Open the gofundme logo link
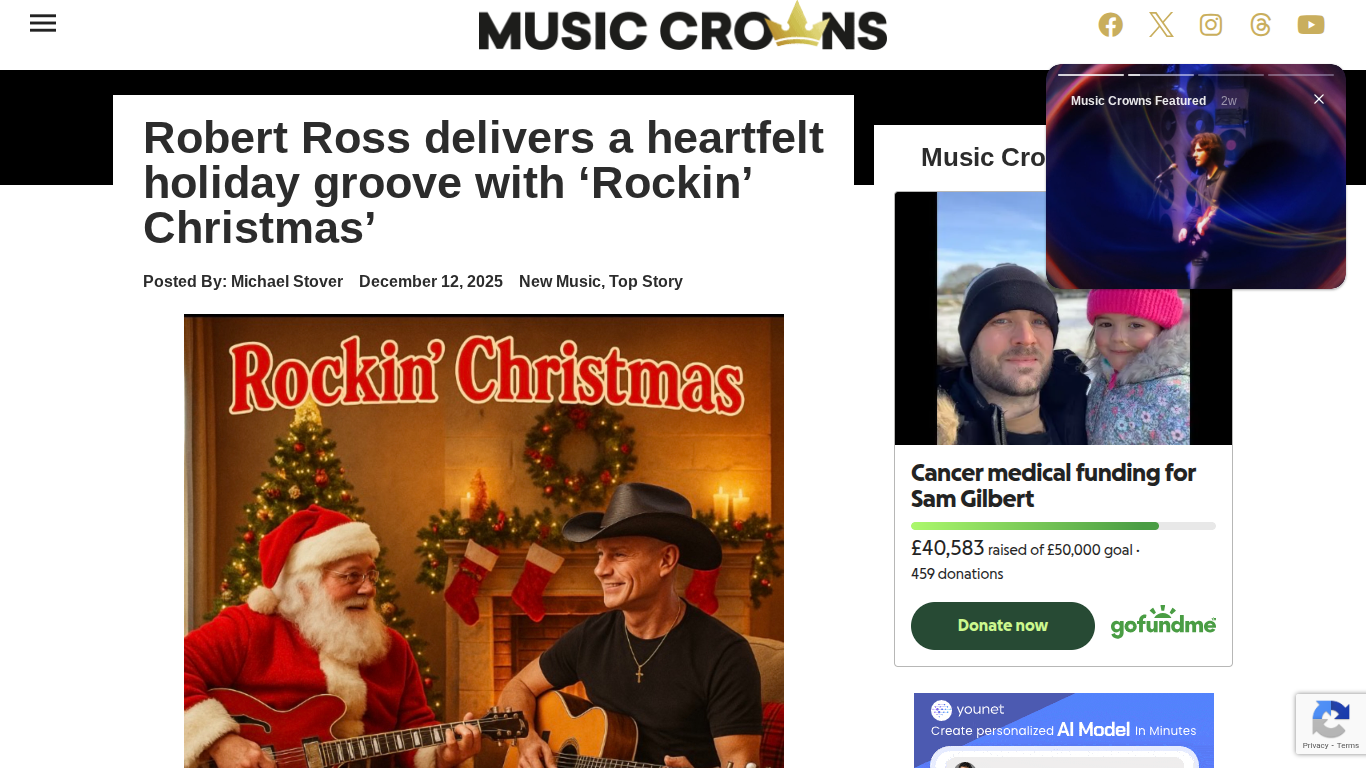Viewport: 1366px width, 768px height. pyautogui.click(x=1163, y=622)
